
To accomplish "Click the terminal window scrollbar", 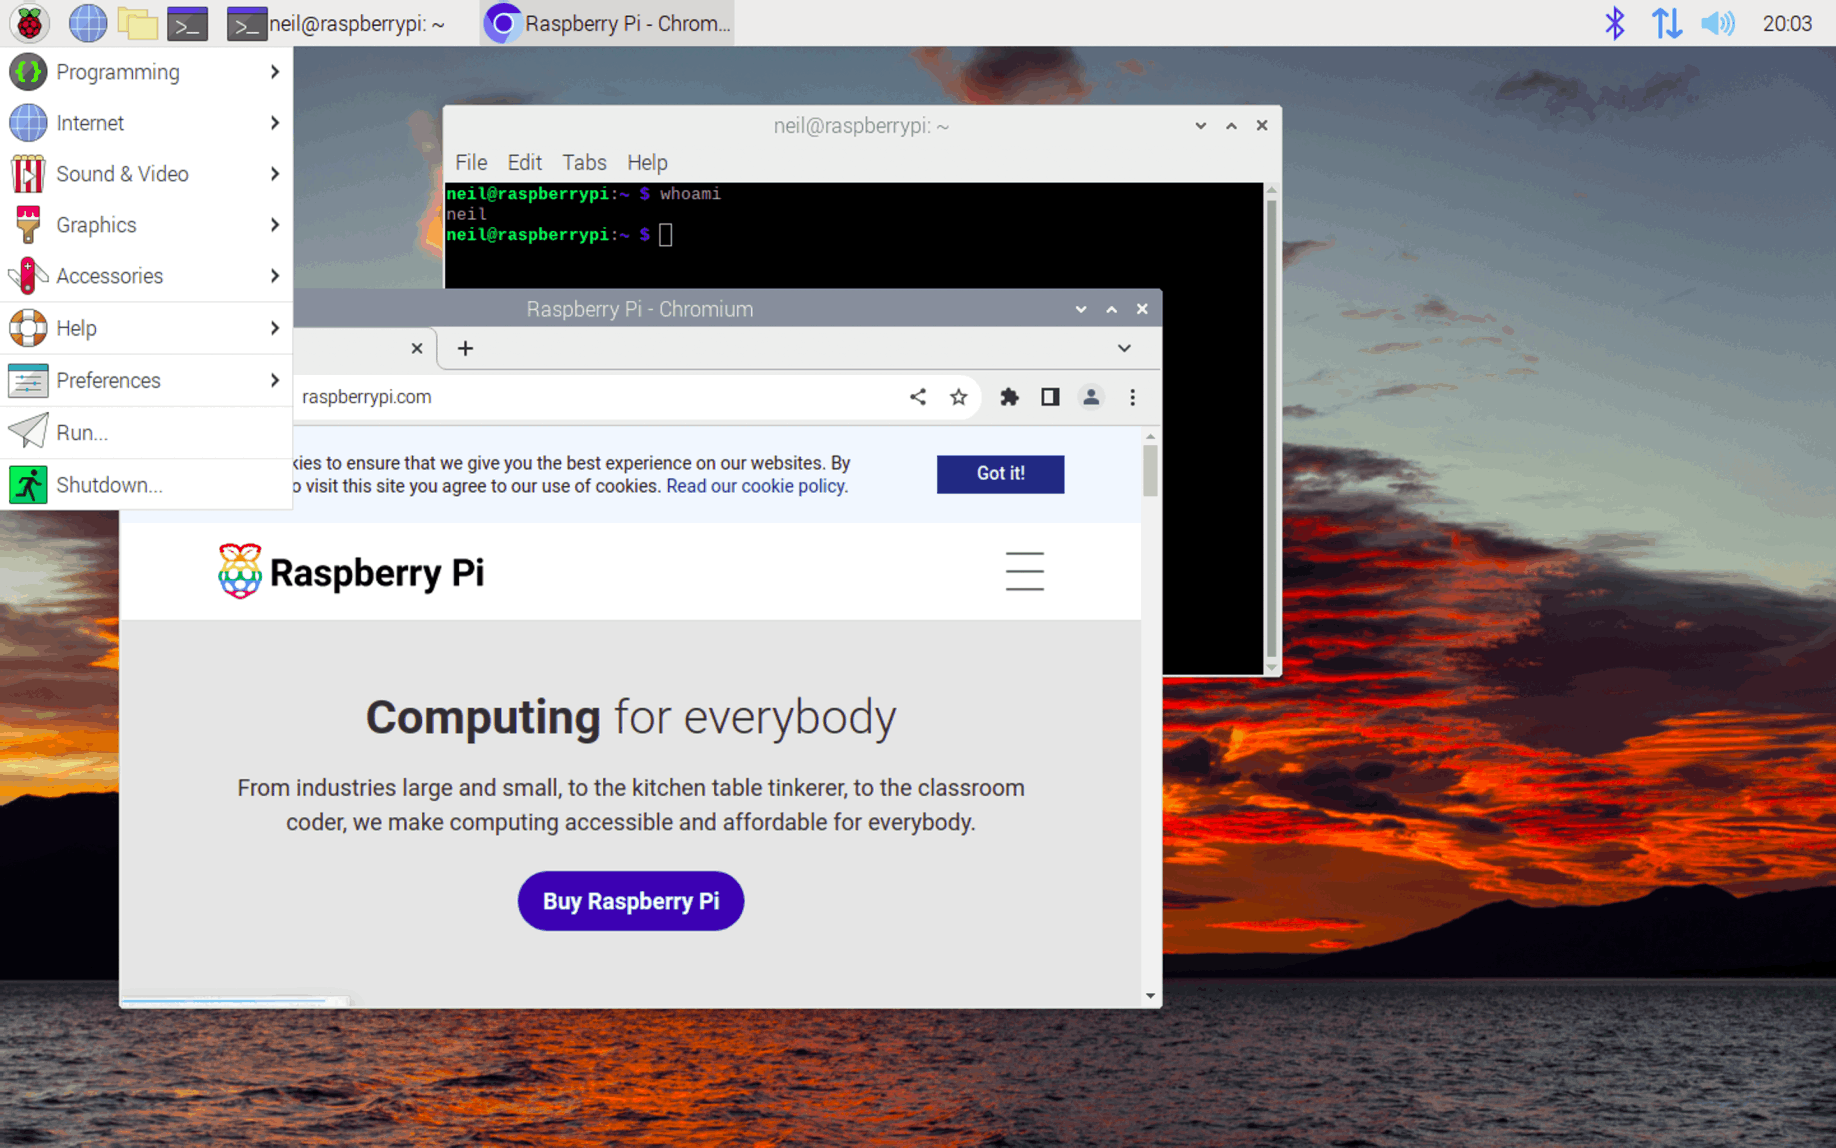I will 1272,428.
